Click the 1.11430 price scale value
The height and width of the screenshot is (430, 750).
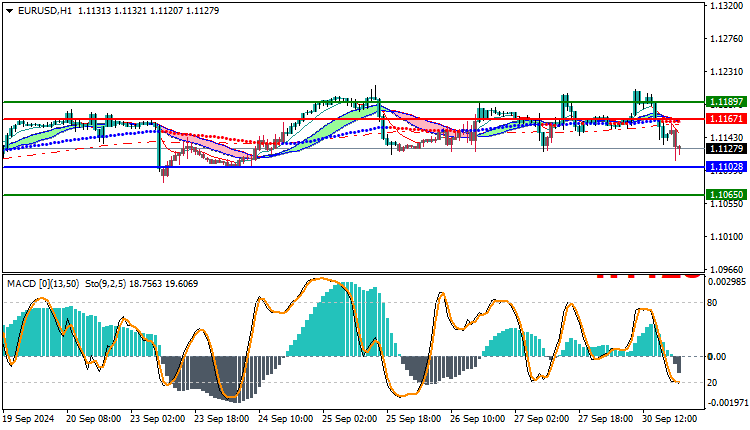(x=727, y=138)
